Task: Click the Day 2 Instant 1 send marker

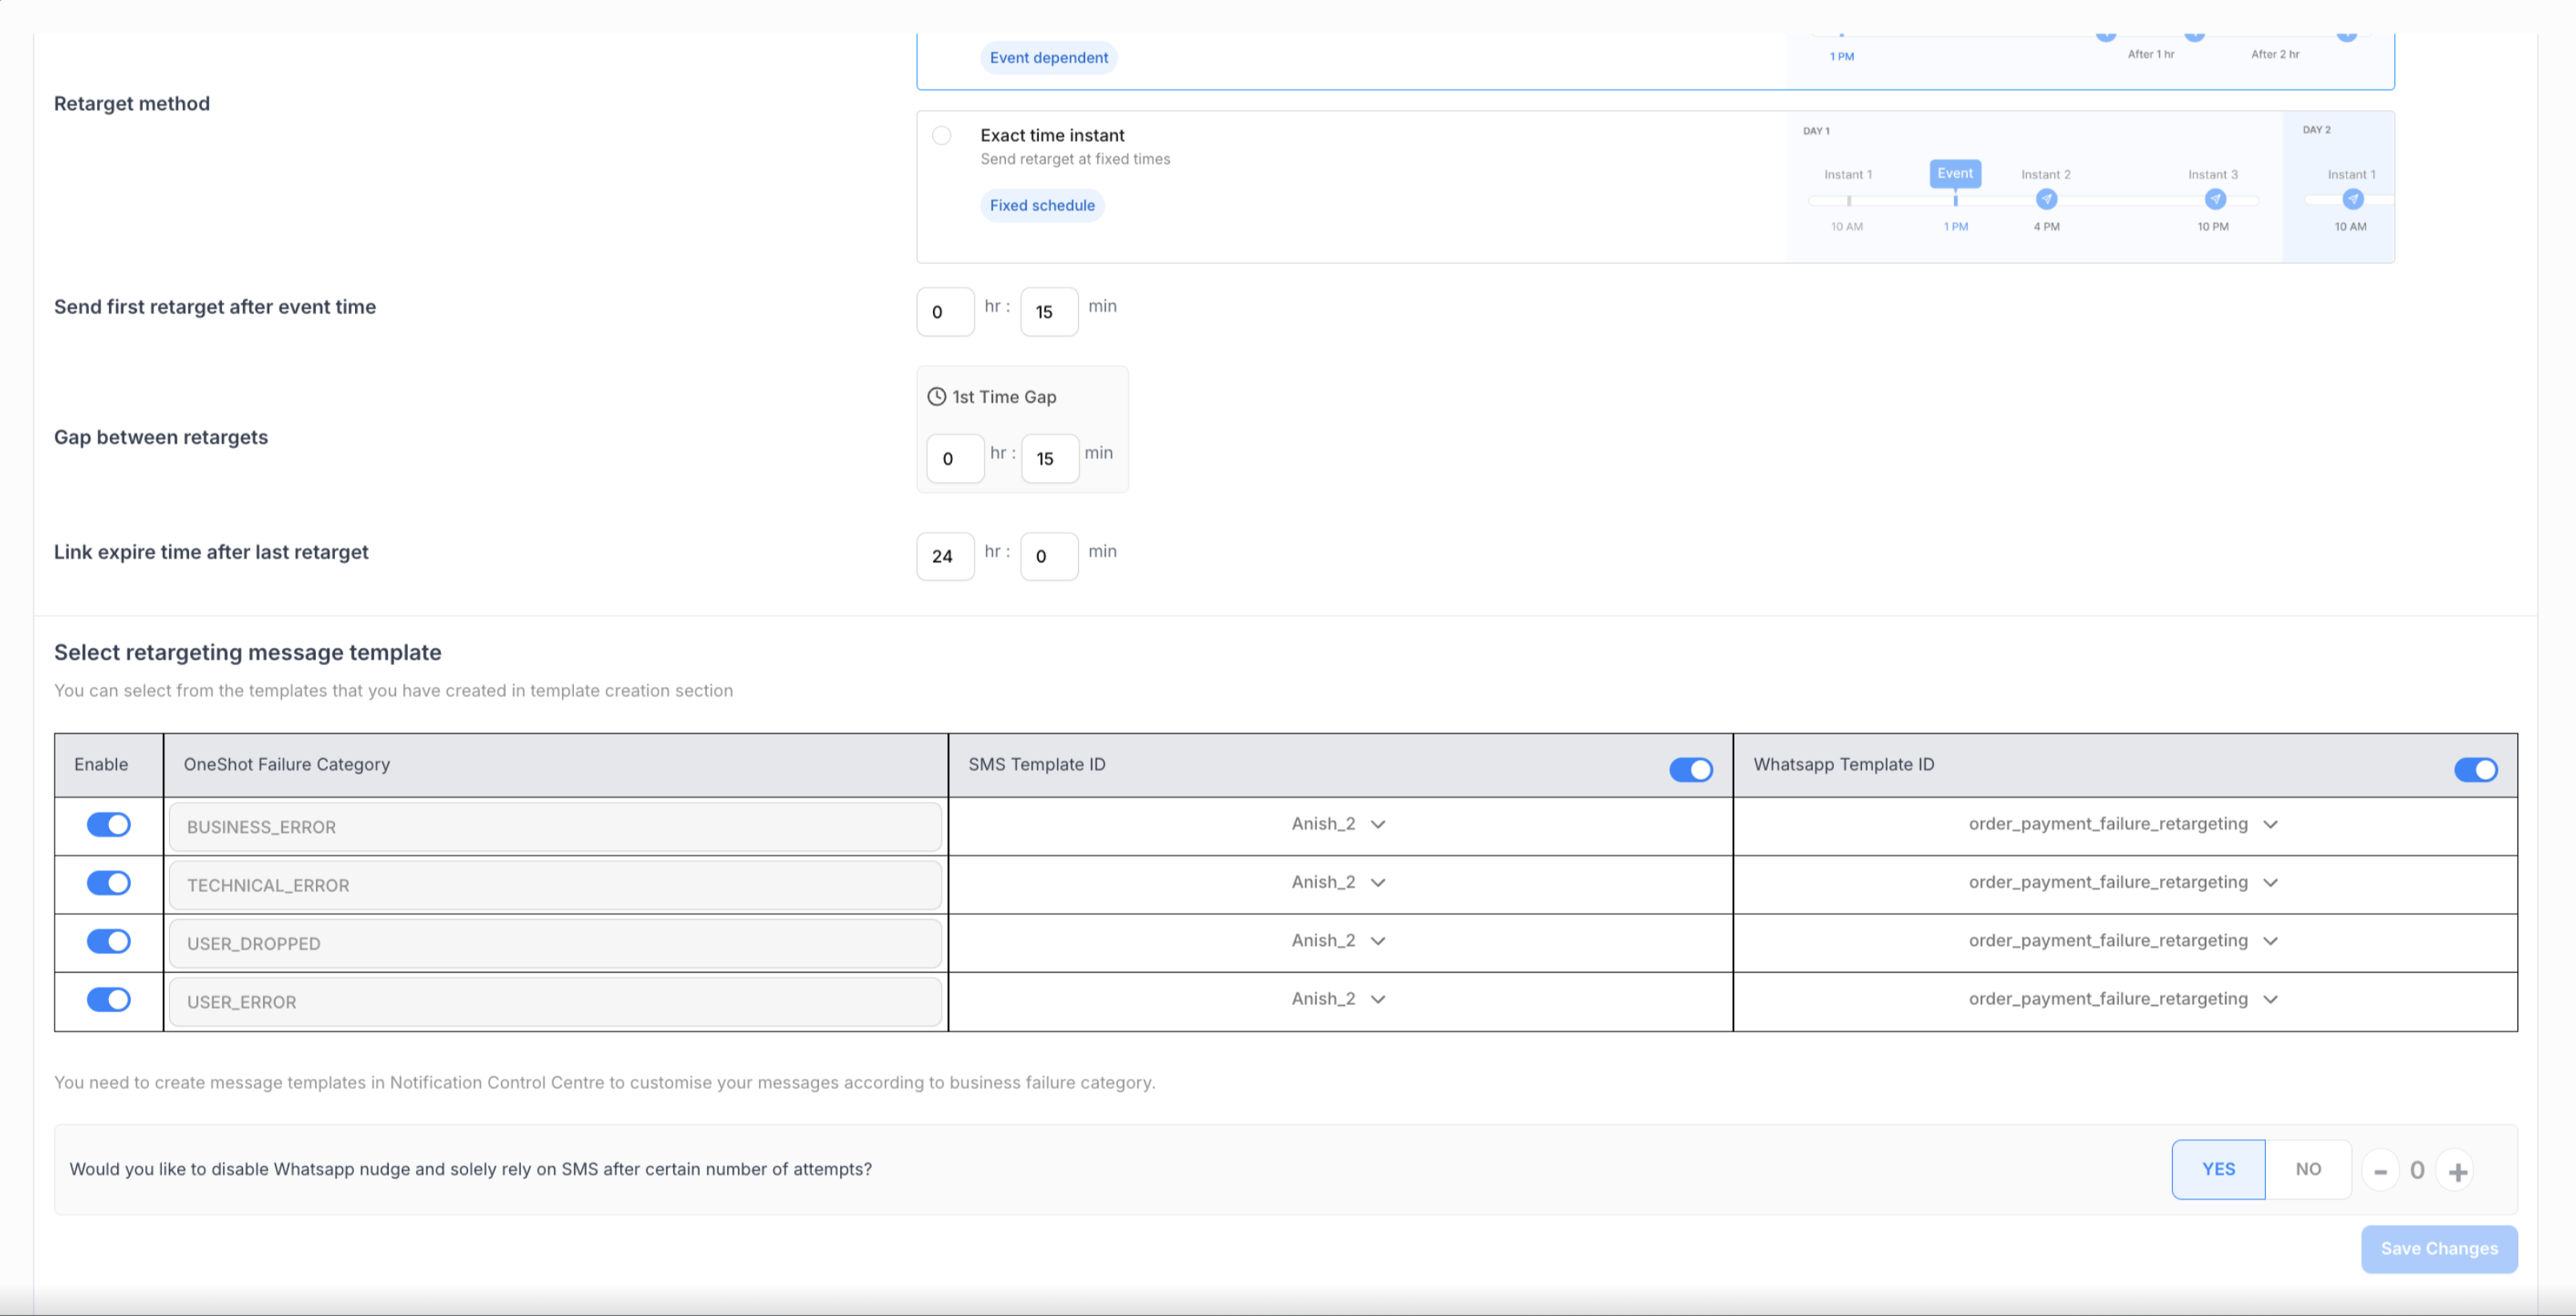Action: (2352, 199)
